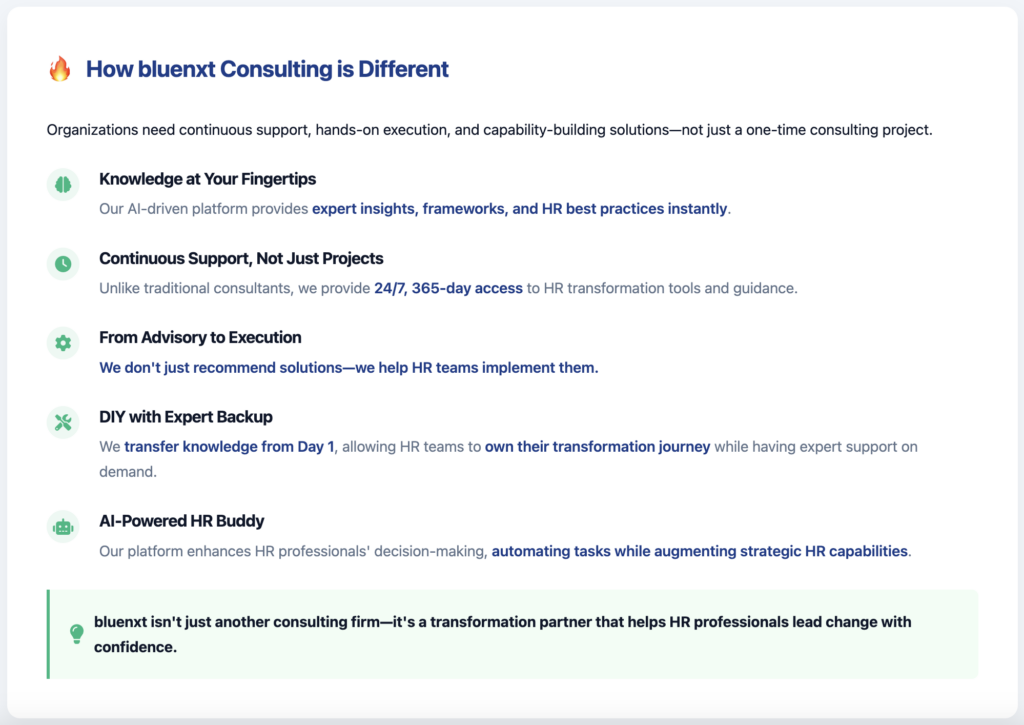Click the lightbulb icon in green callout

click(77, 634)
